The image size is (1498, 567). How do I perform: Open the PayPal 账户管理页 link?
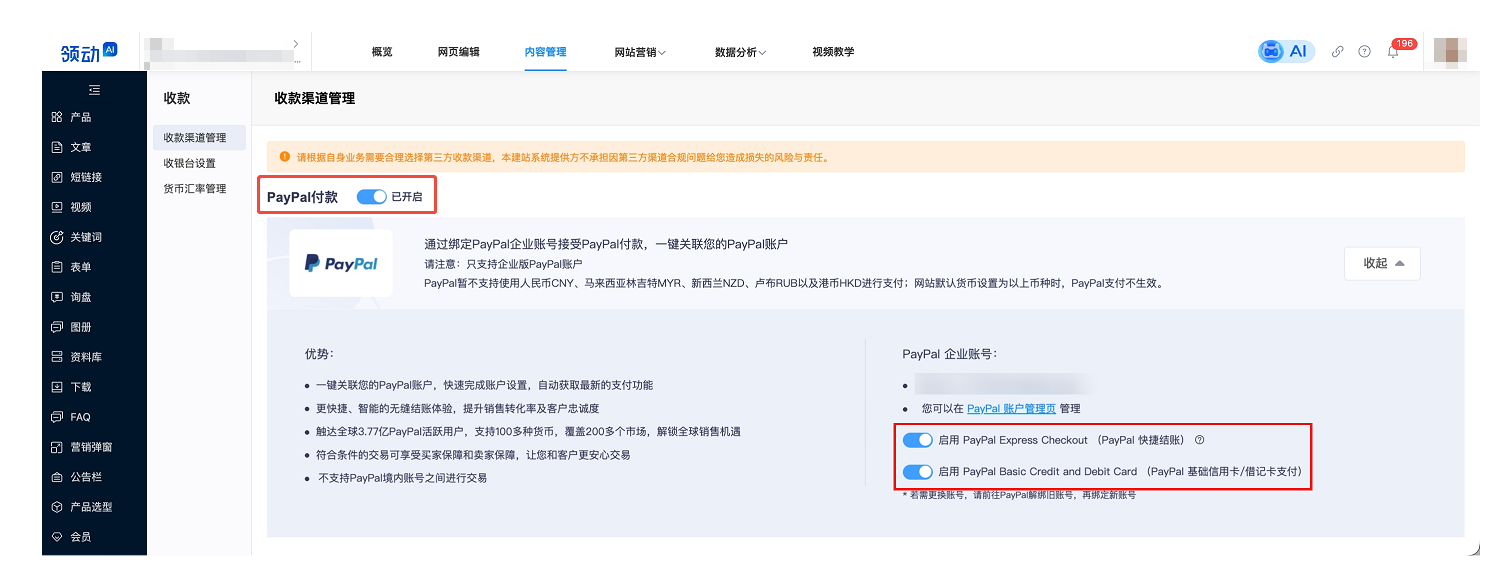click(1011, 408)
